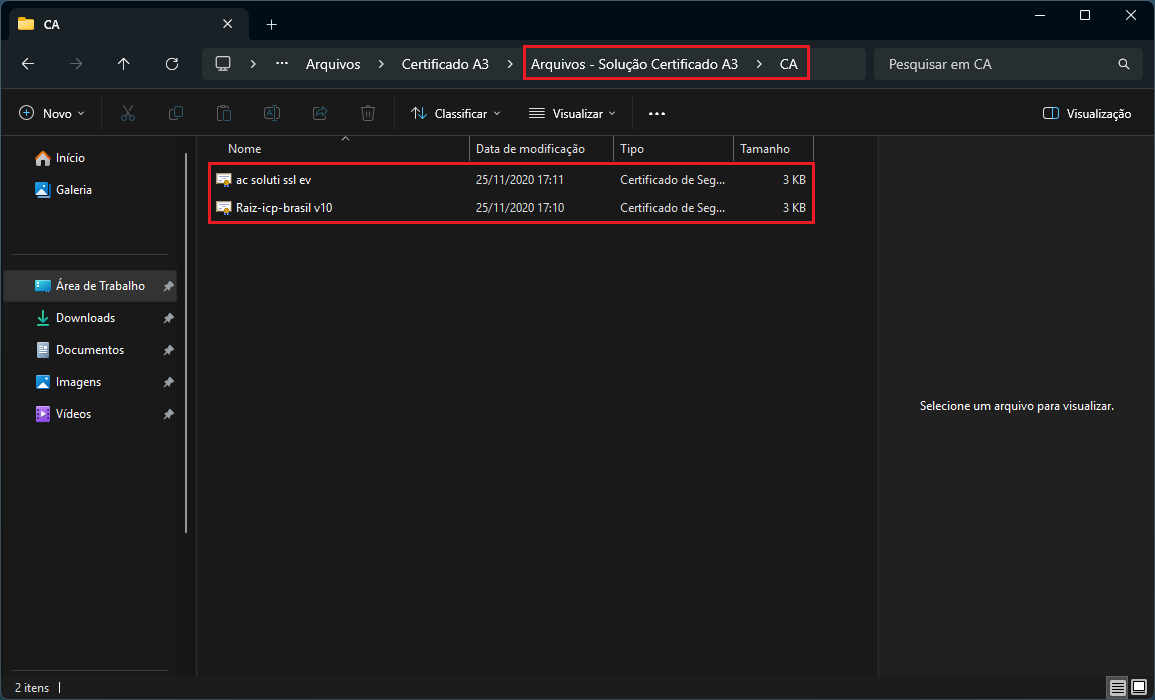Add a new tab with plus button
This screenshot has height=700, width=1155.
(271, 24)
